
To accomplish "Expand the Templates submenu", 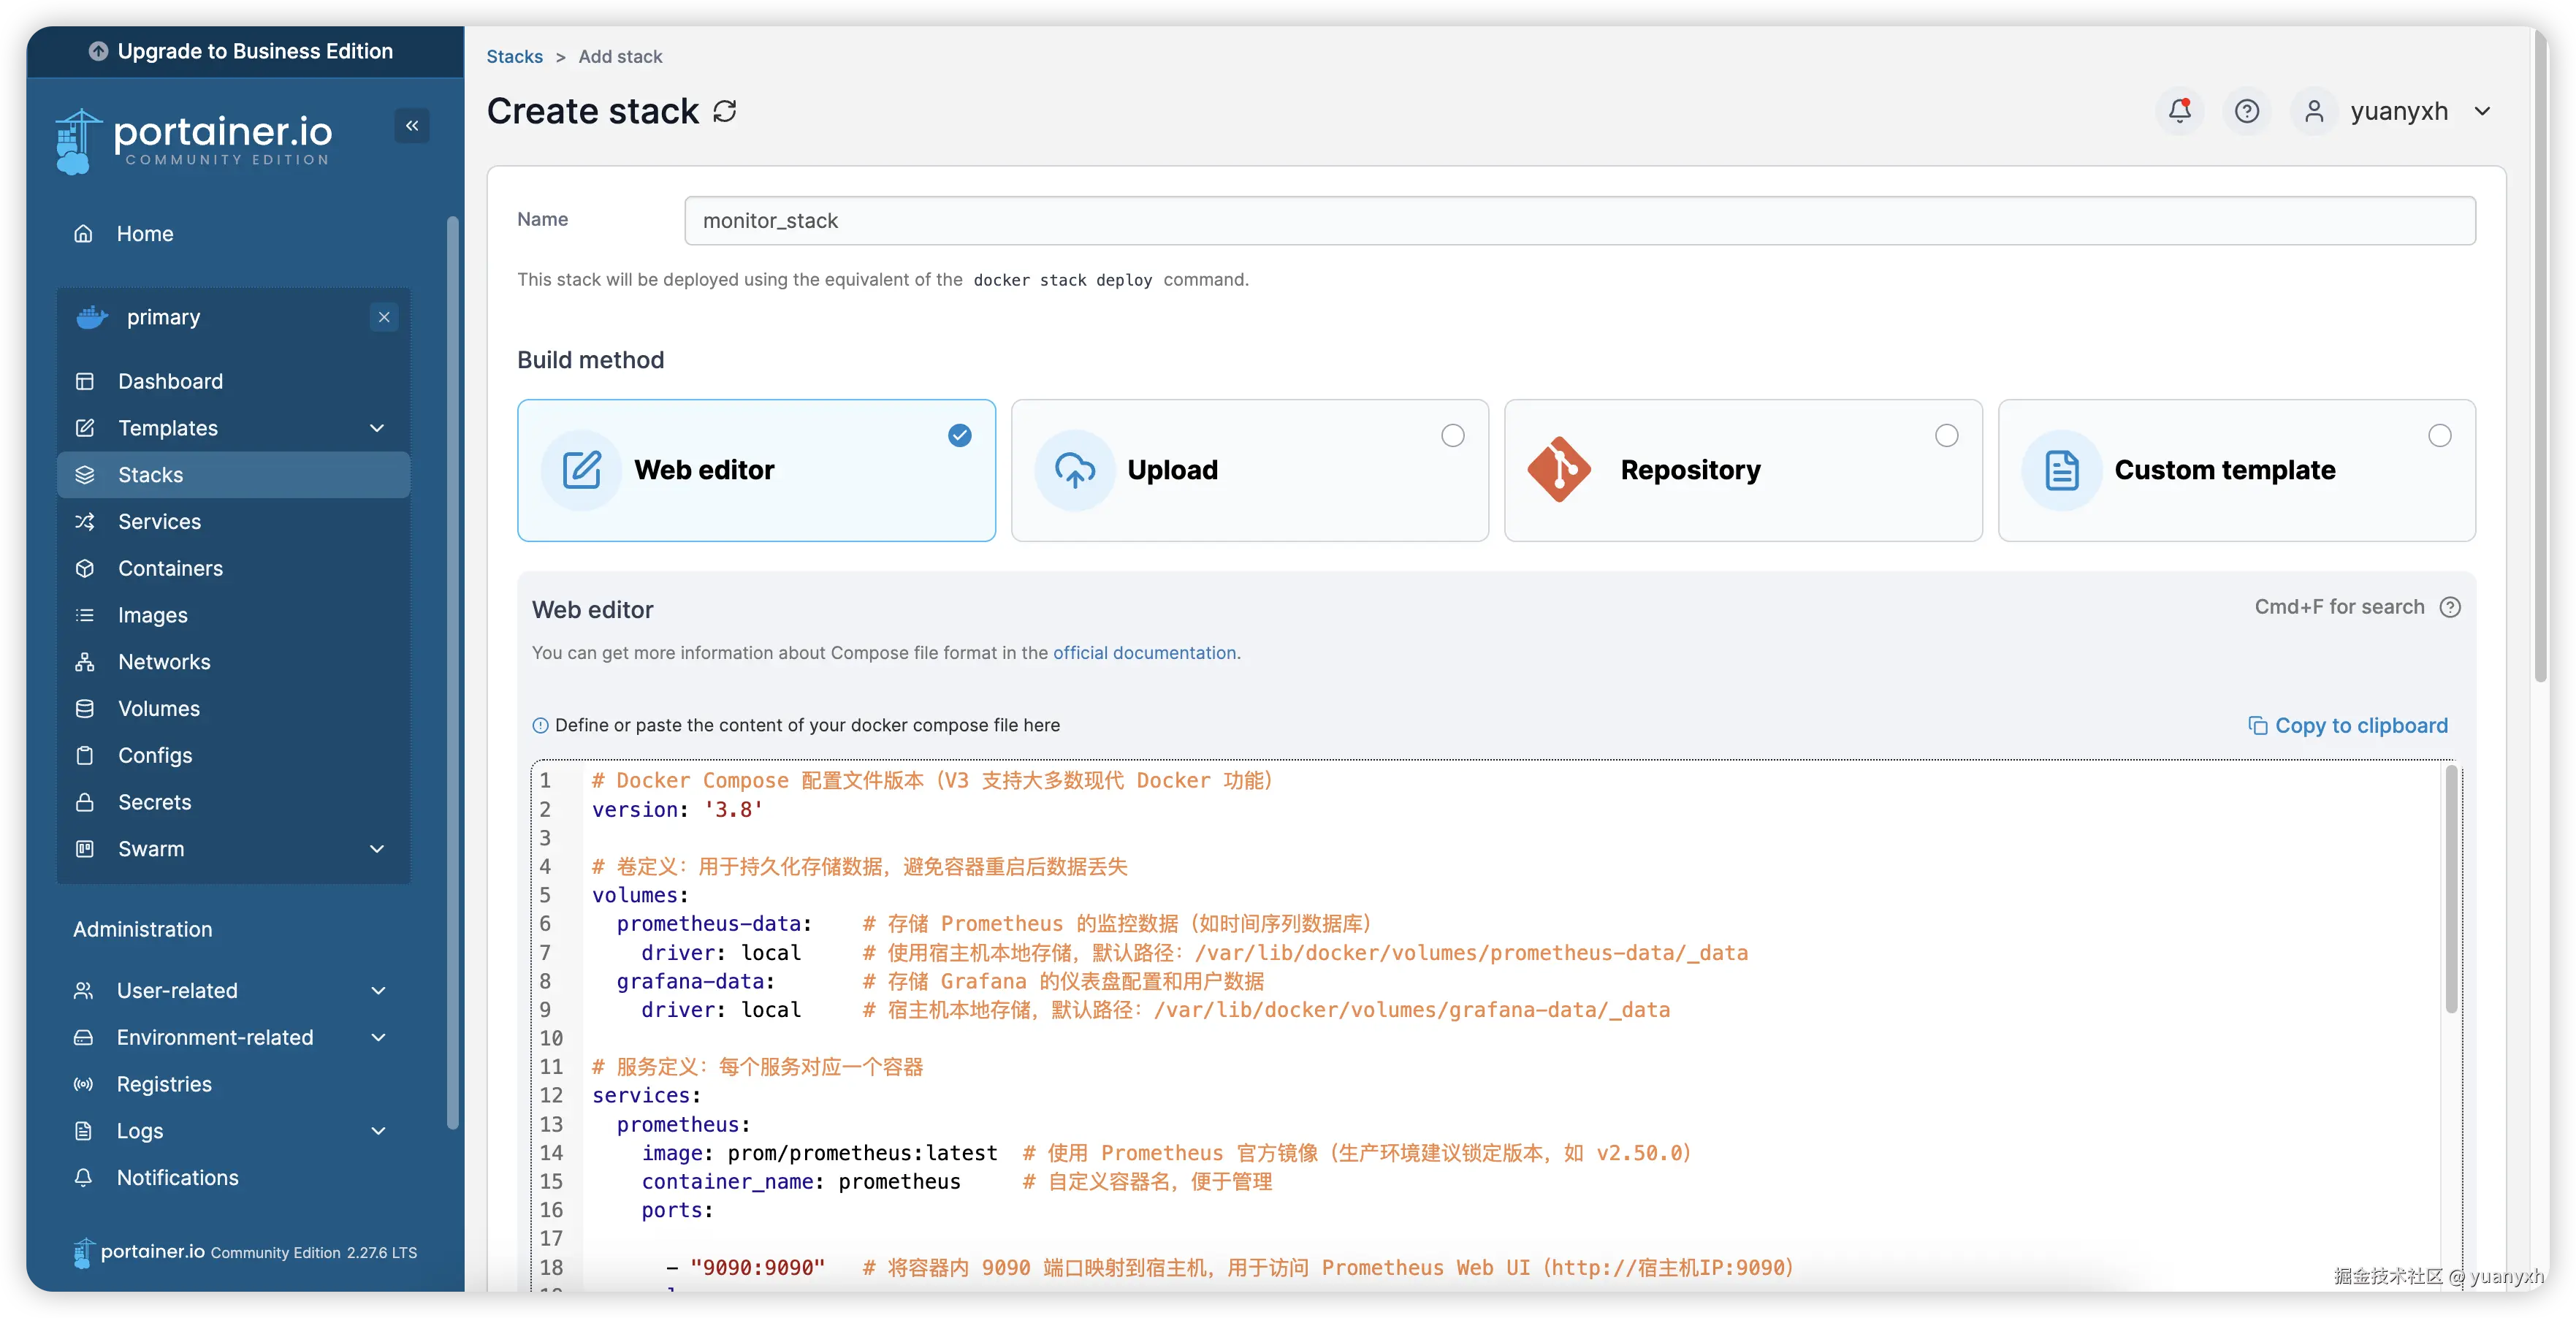I will click(x=377, y=428).
